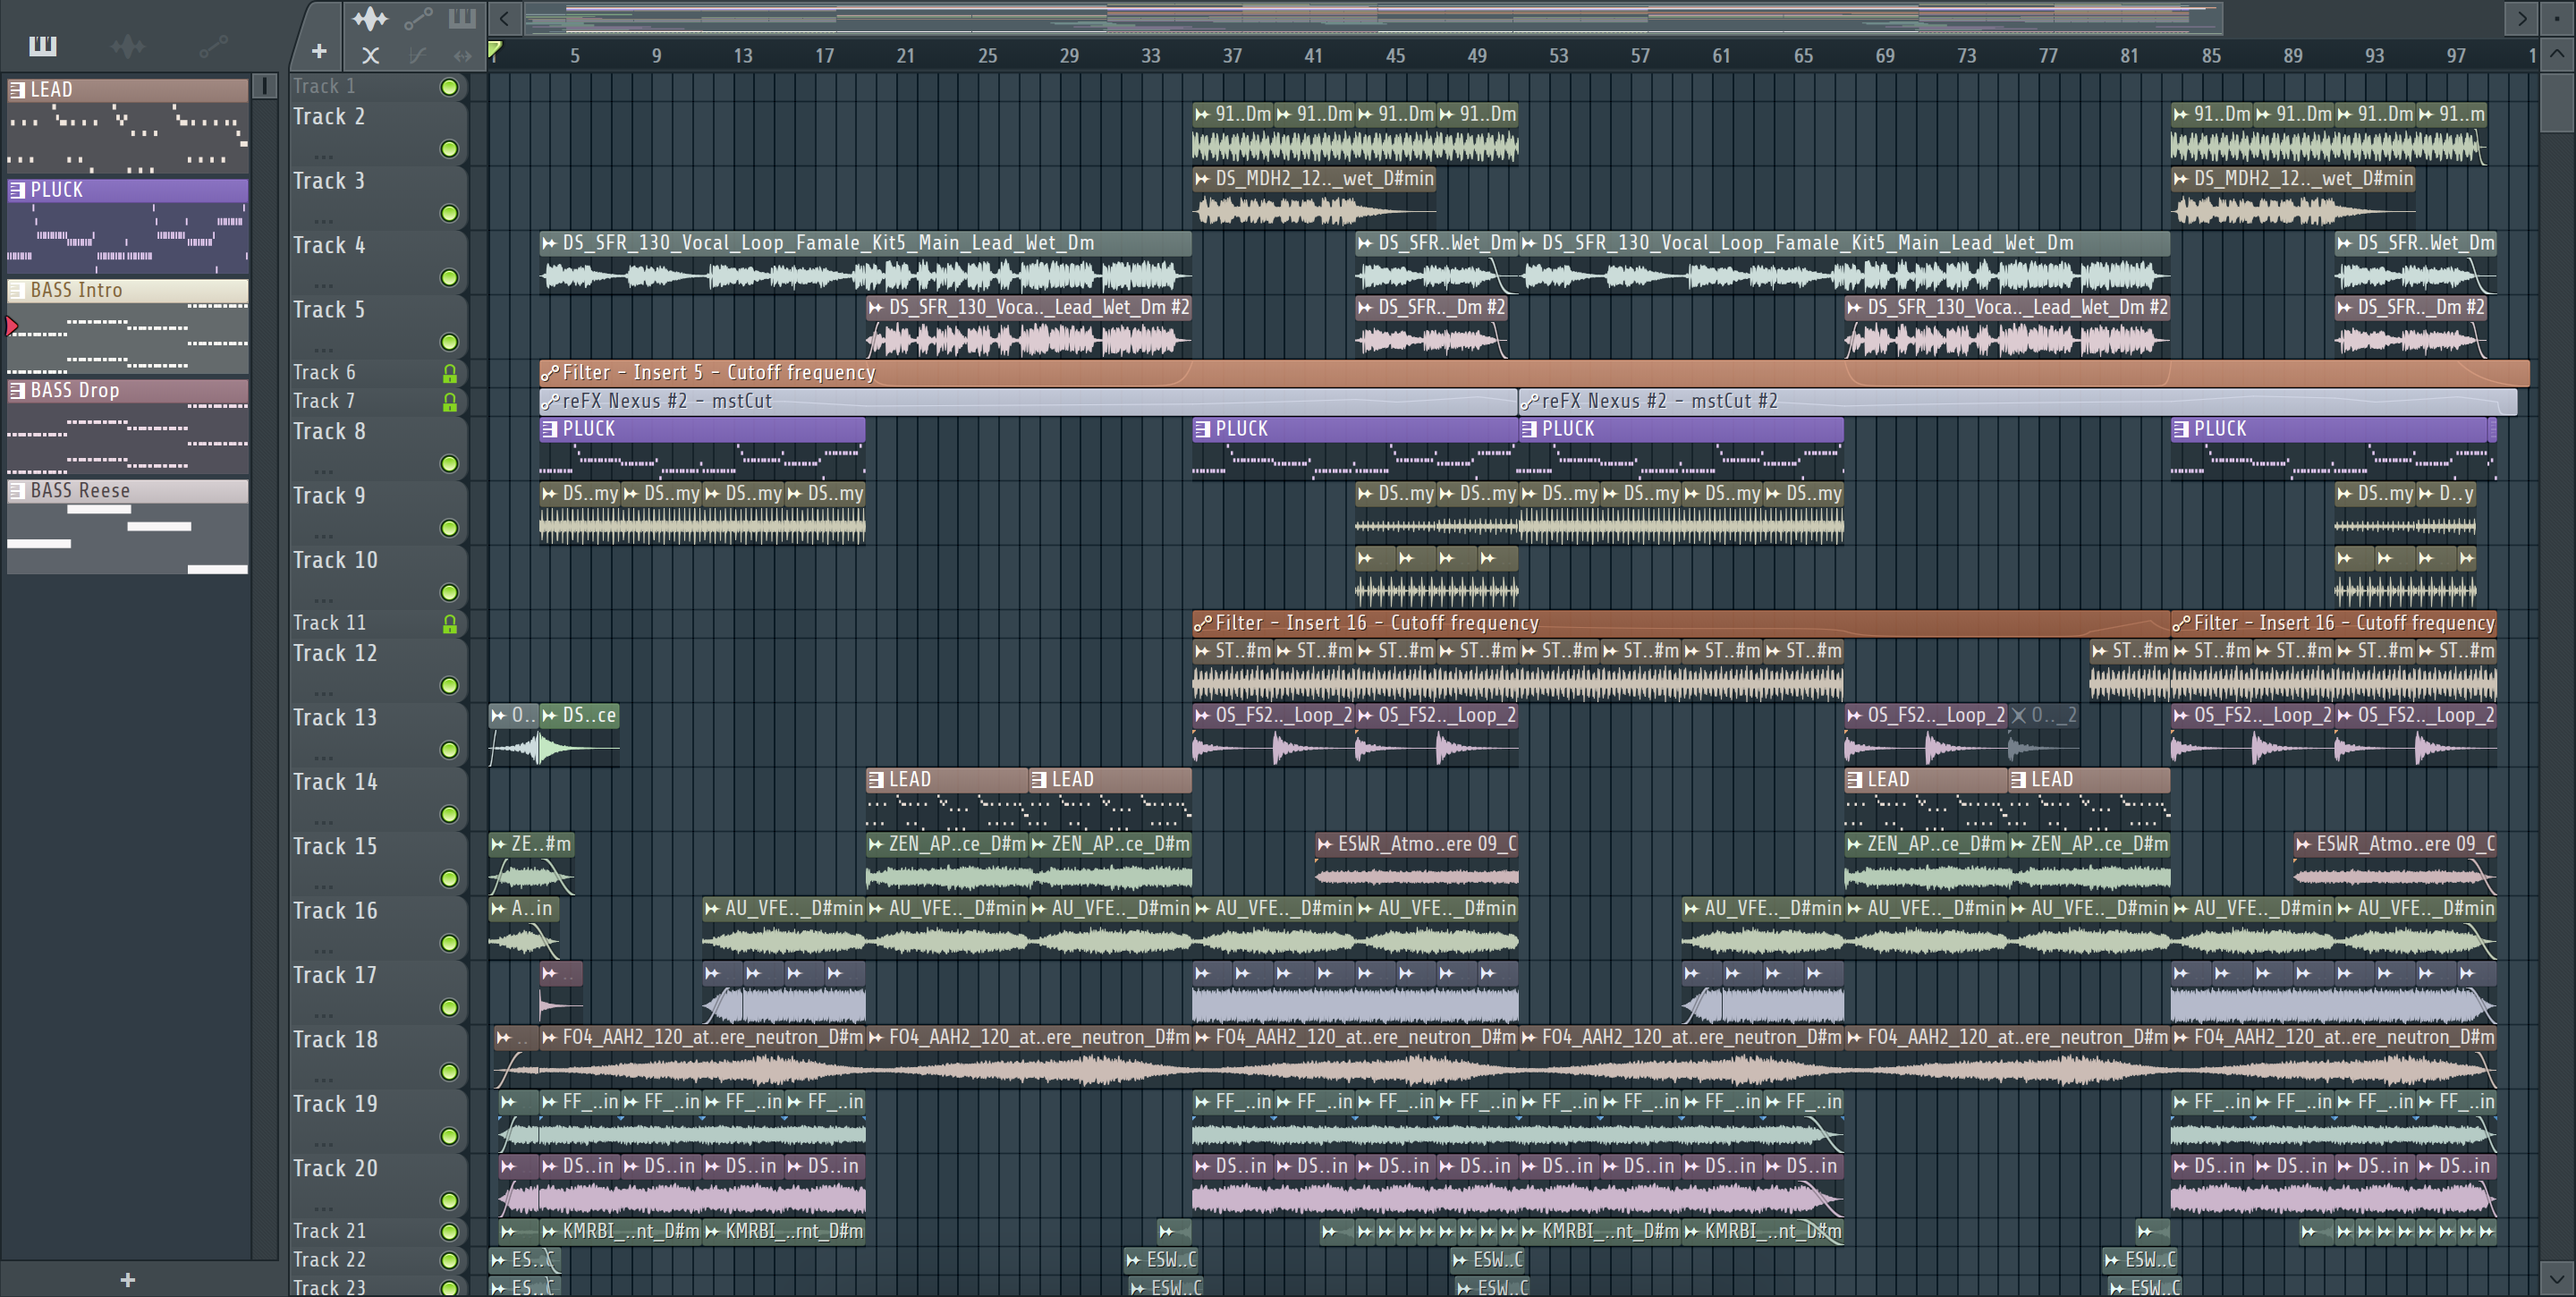
Task: Click bar 89 on the timeline ruler
Action: [x=2293, y=56]
